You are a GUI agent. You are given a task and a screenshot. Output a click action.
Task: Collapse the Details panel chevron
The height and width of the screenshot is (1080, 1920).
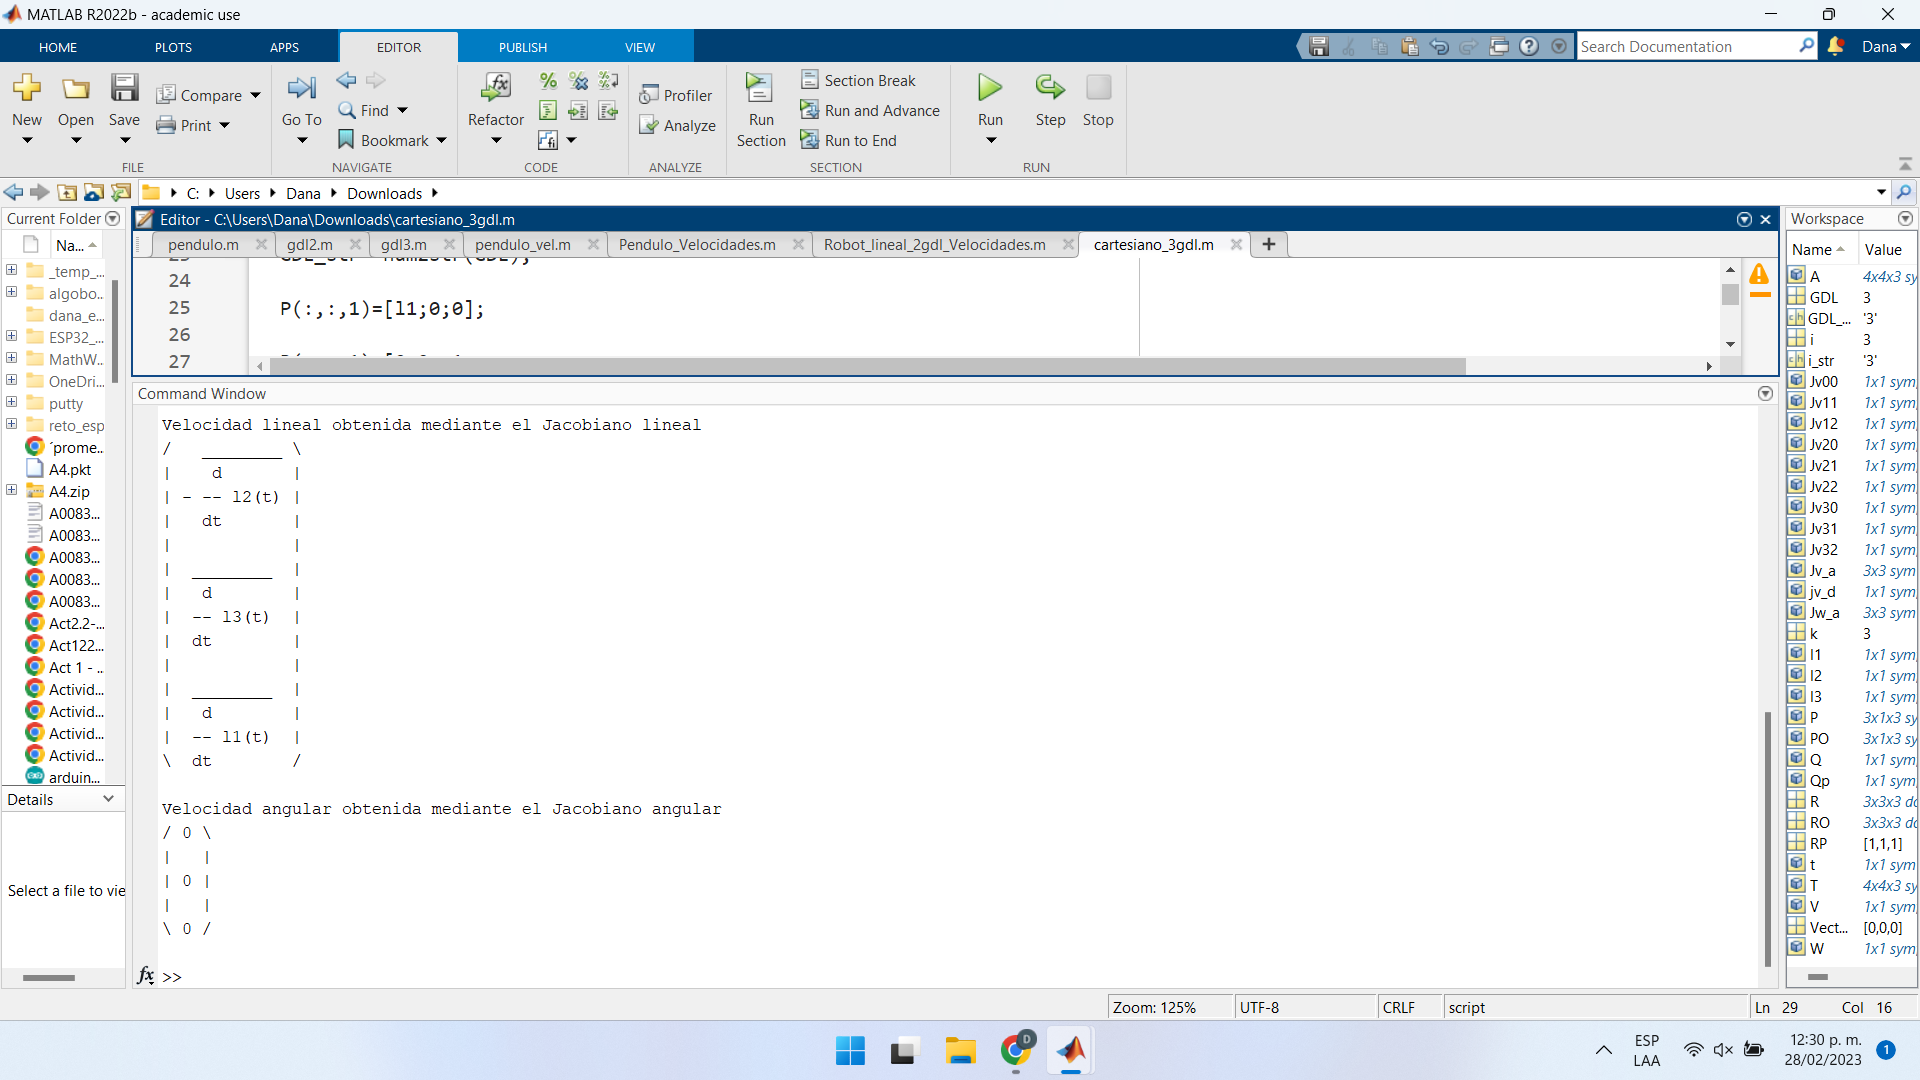[x=108, y=799]
